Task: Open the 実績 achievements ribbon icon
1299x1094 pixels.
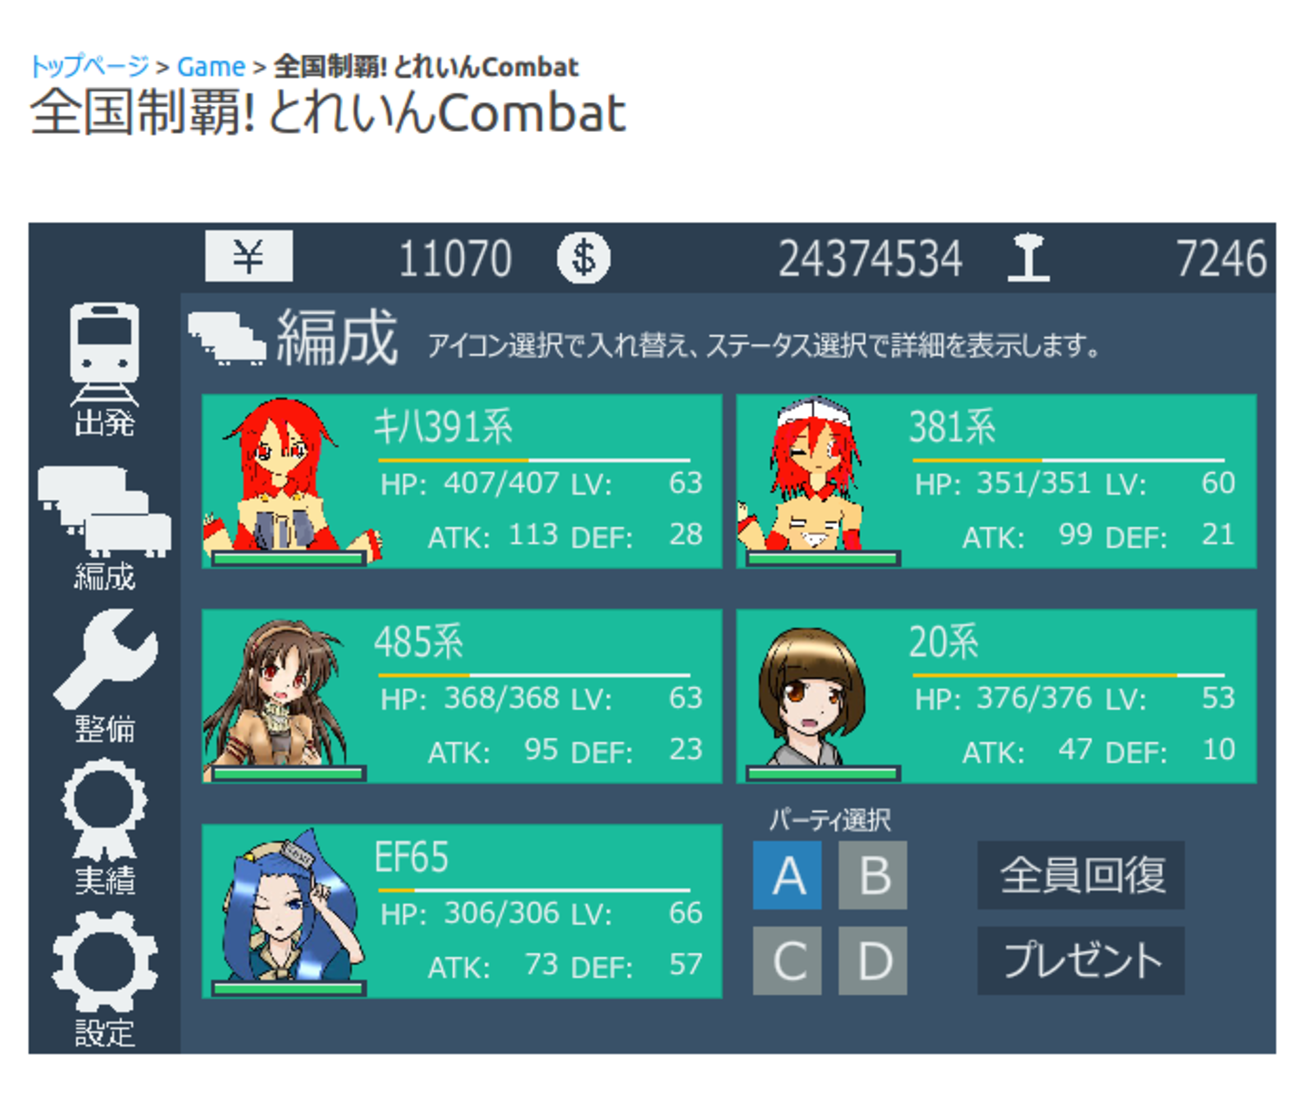Action: coord(104,827)
